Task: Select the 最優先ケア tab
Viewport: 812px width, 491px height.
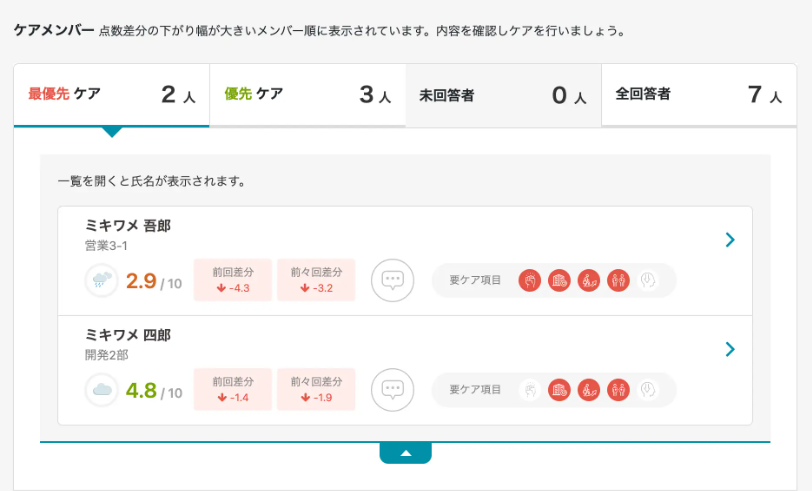Action: tap(111, 95)
